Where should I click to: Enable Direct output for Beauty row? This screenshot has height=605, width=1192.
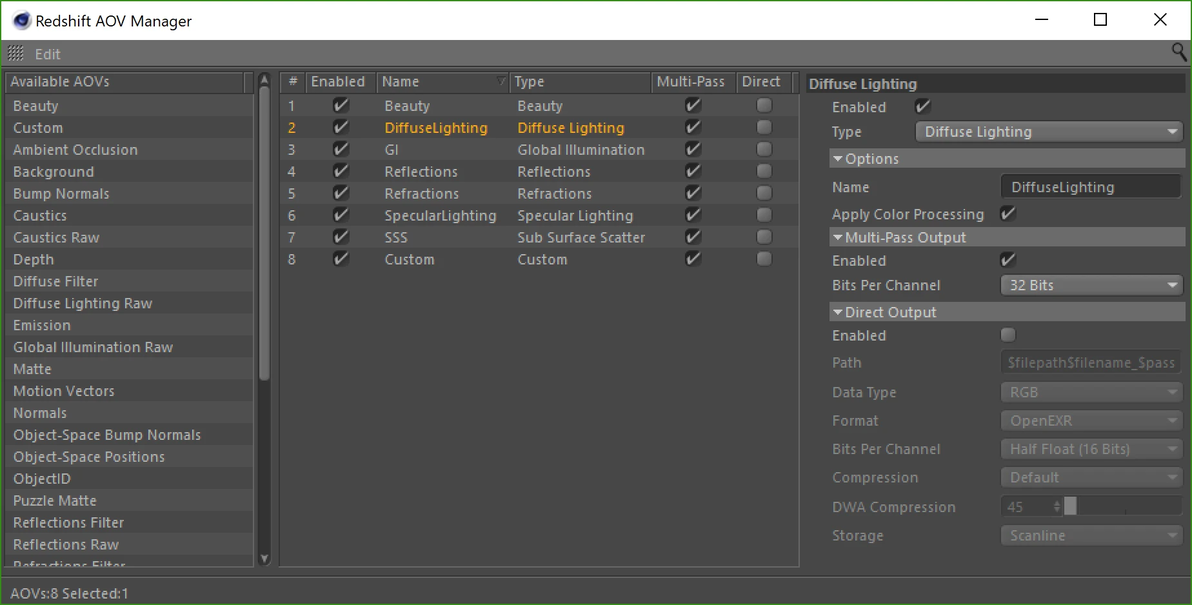coord(764,106)
